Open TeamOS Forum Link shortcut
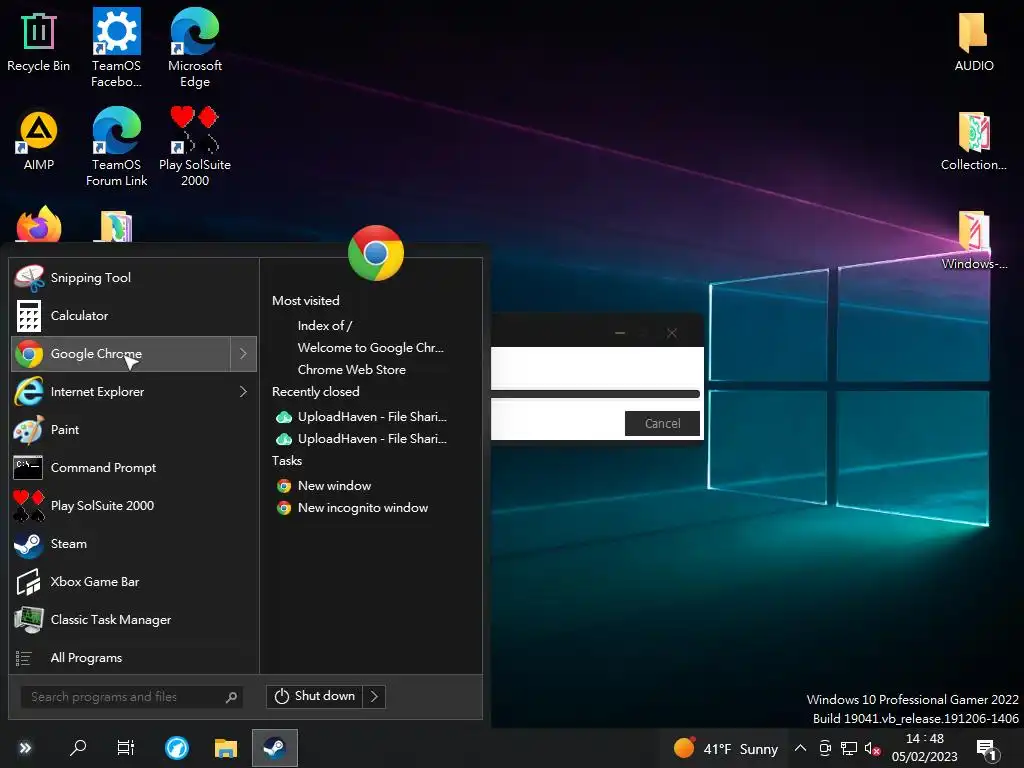The image size is (1024, 768). (116, 147)
